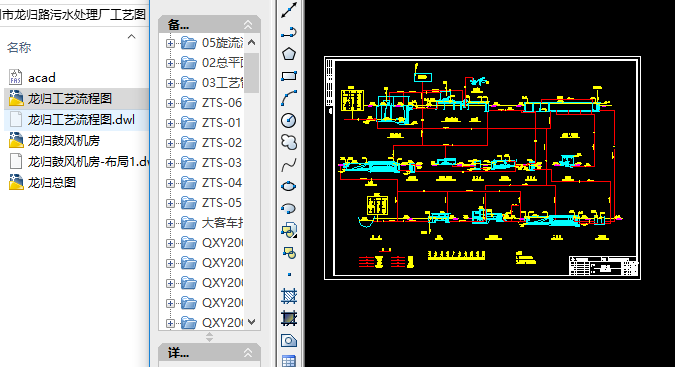
Task: Select the Ellipse Arc tool
Action: tap(289, 208)
